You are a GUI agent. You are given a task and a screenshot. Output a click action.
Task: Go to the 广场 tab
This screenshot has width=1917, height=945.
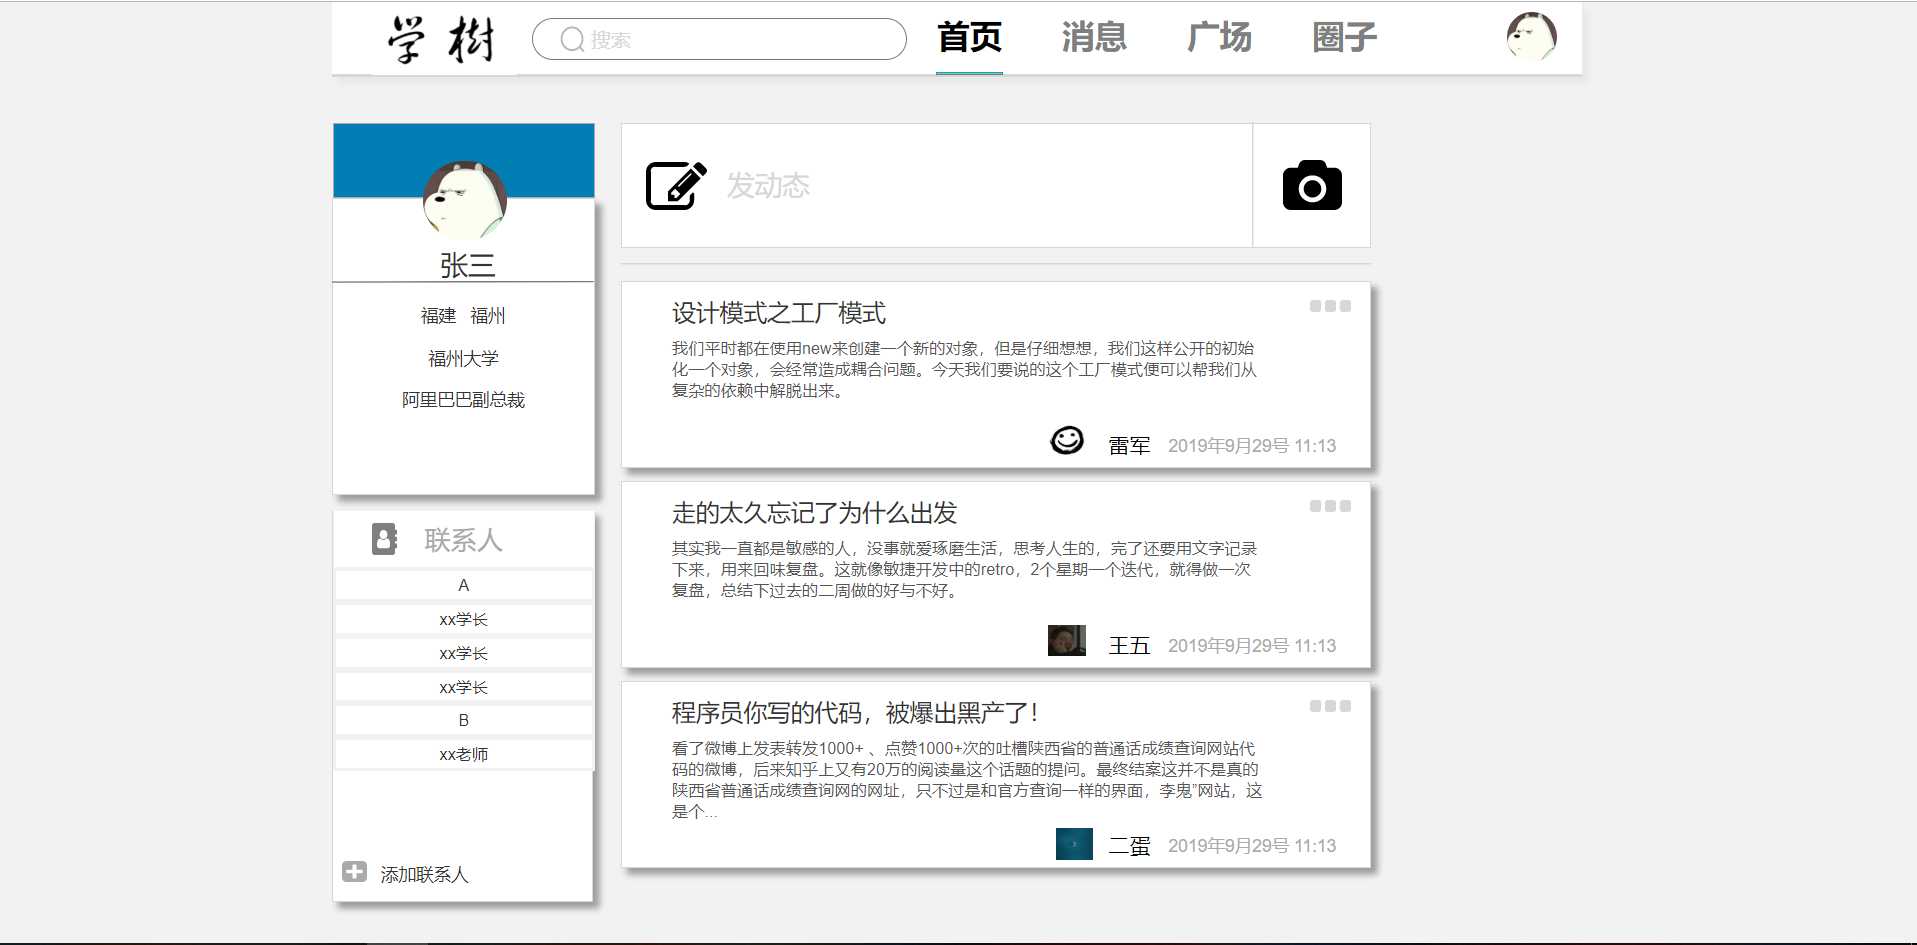click(1219, 38)
